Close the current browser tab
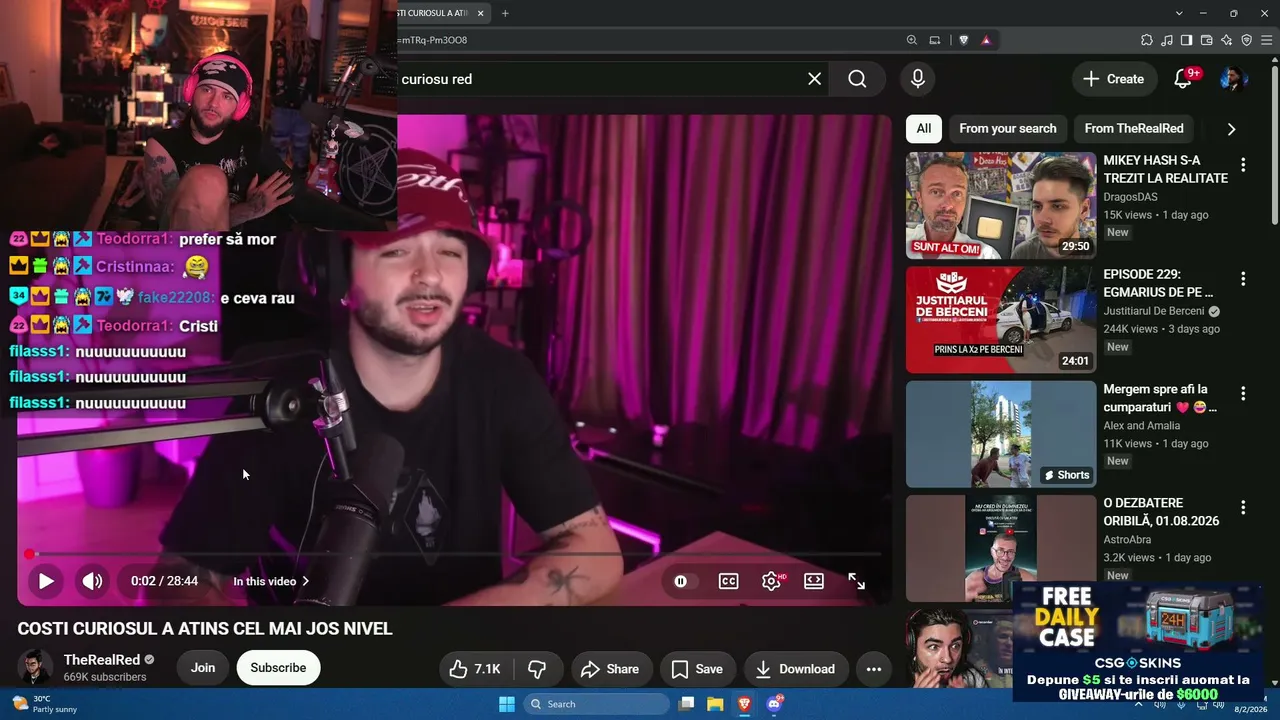 tap(481, 13)
